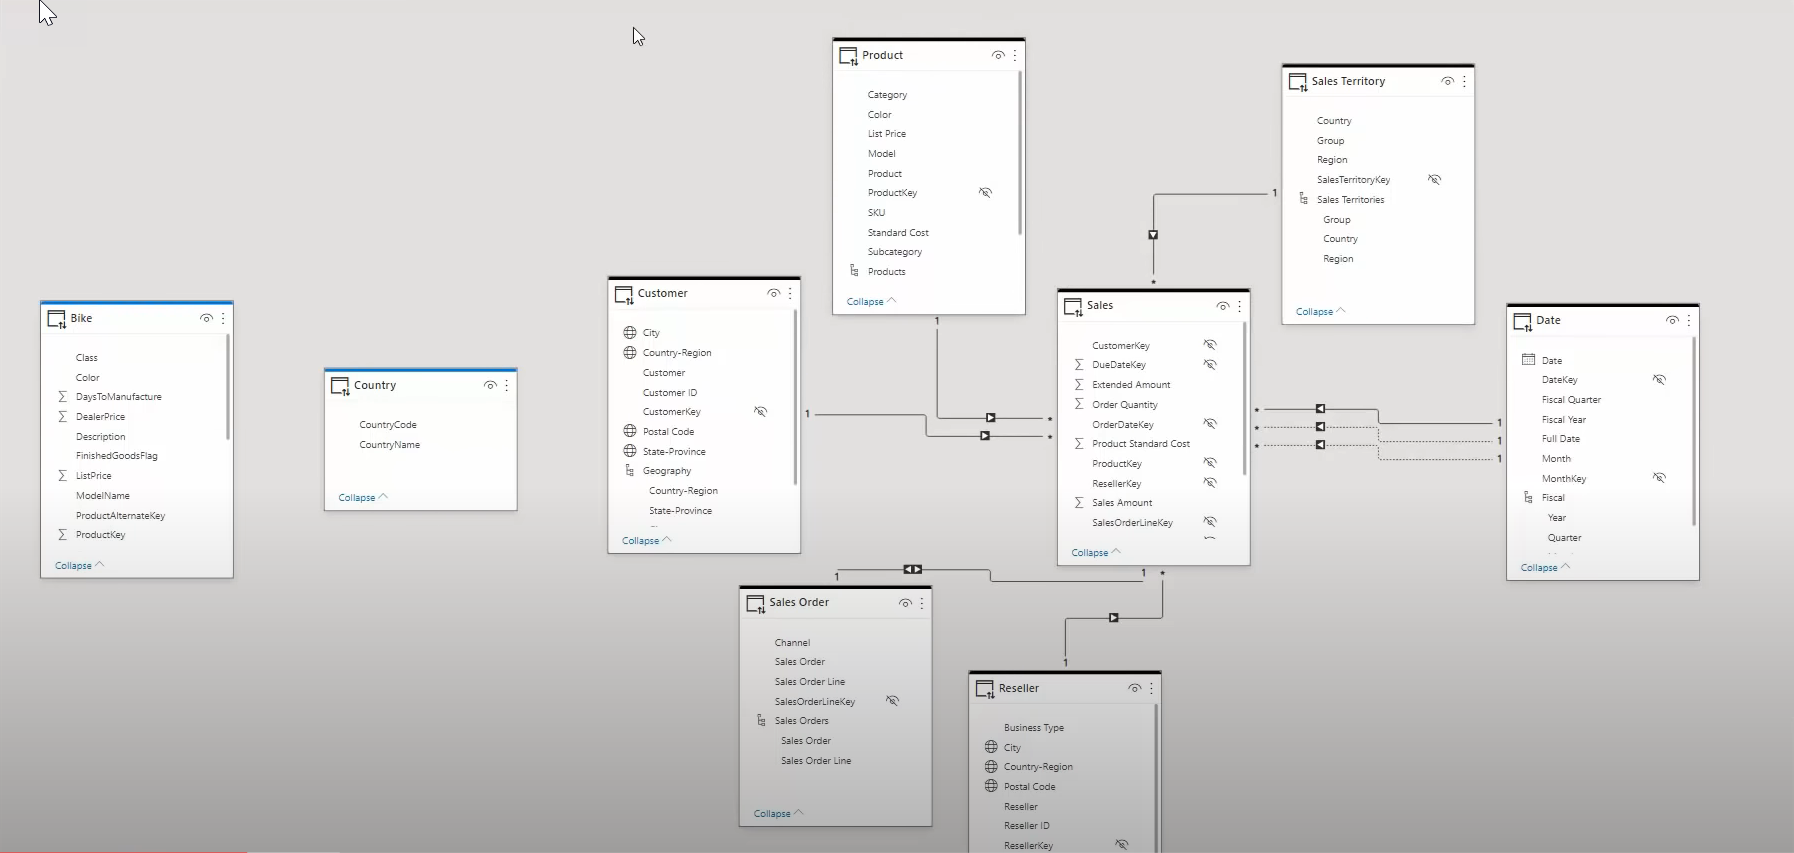The width and height of the screenshot is (1794, 853).
Task: Click the sigma icon beside Sales Amount
Action: click(1079, 503)
